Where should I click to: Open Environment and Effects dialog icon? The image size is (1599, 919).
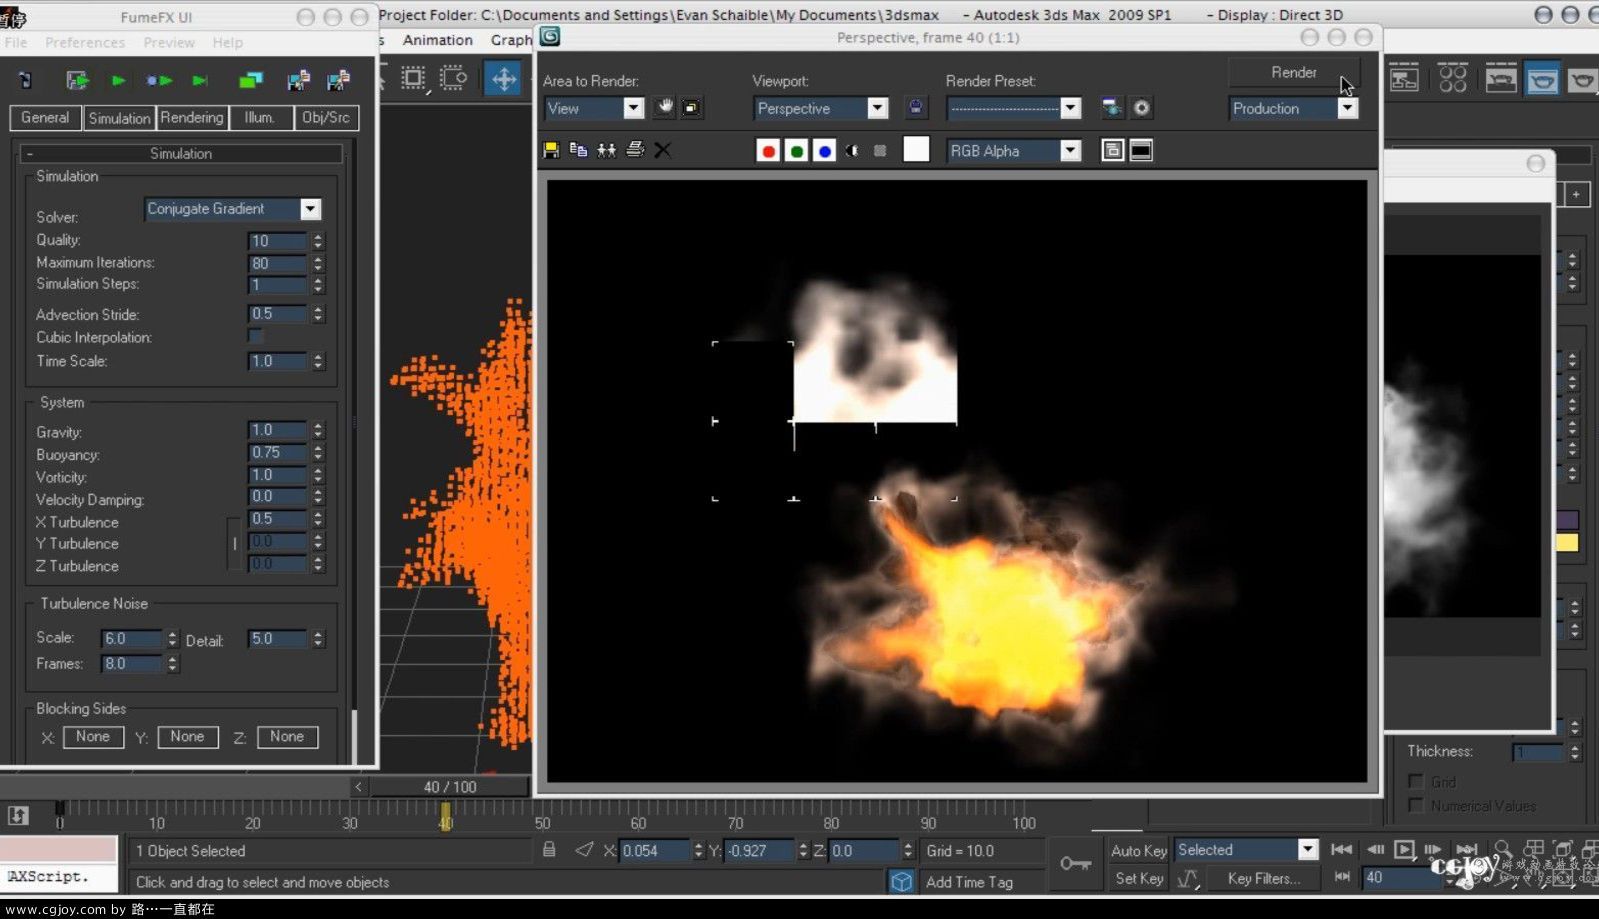(x=1141, y=107)
